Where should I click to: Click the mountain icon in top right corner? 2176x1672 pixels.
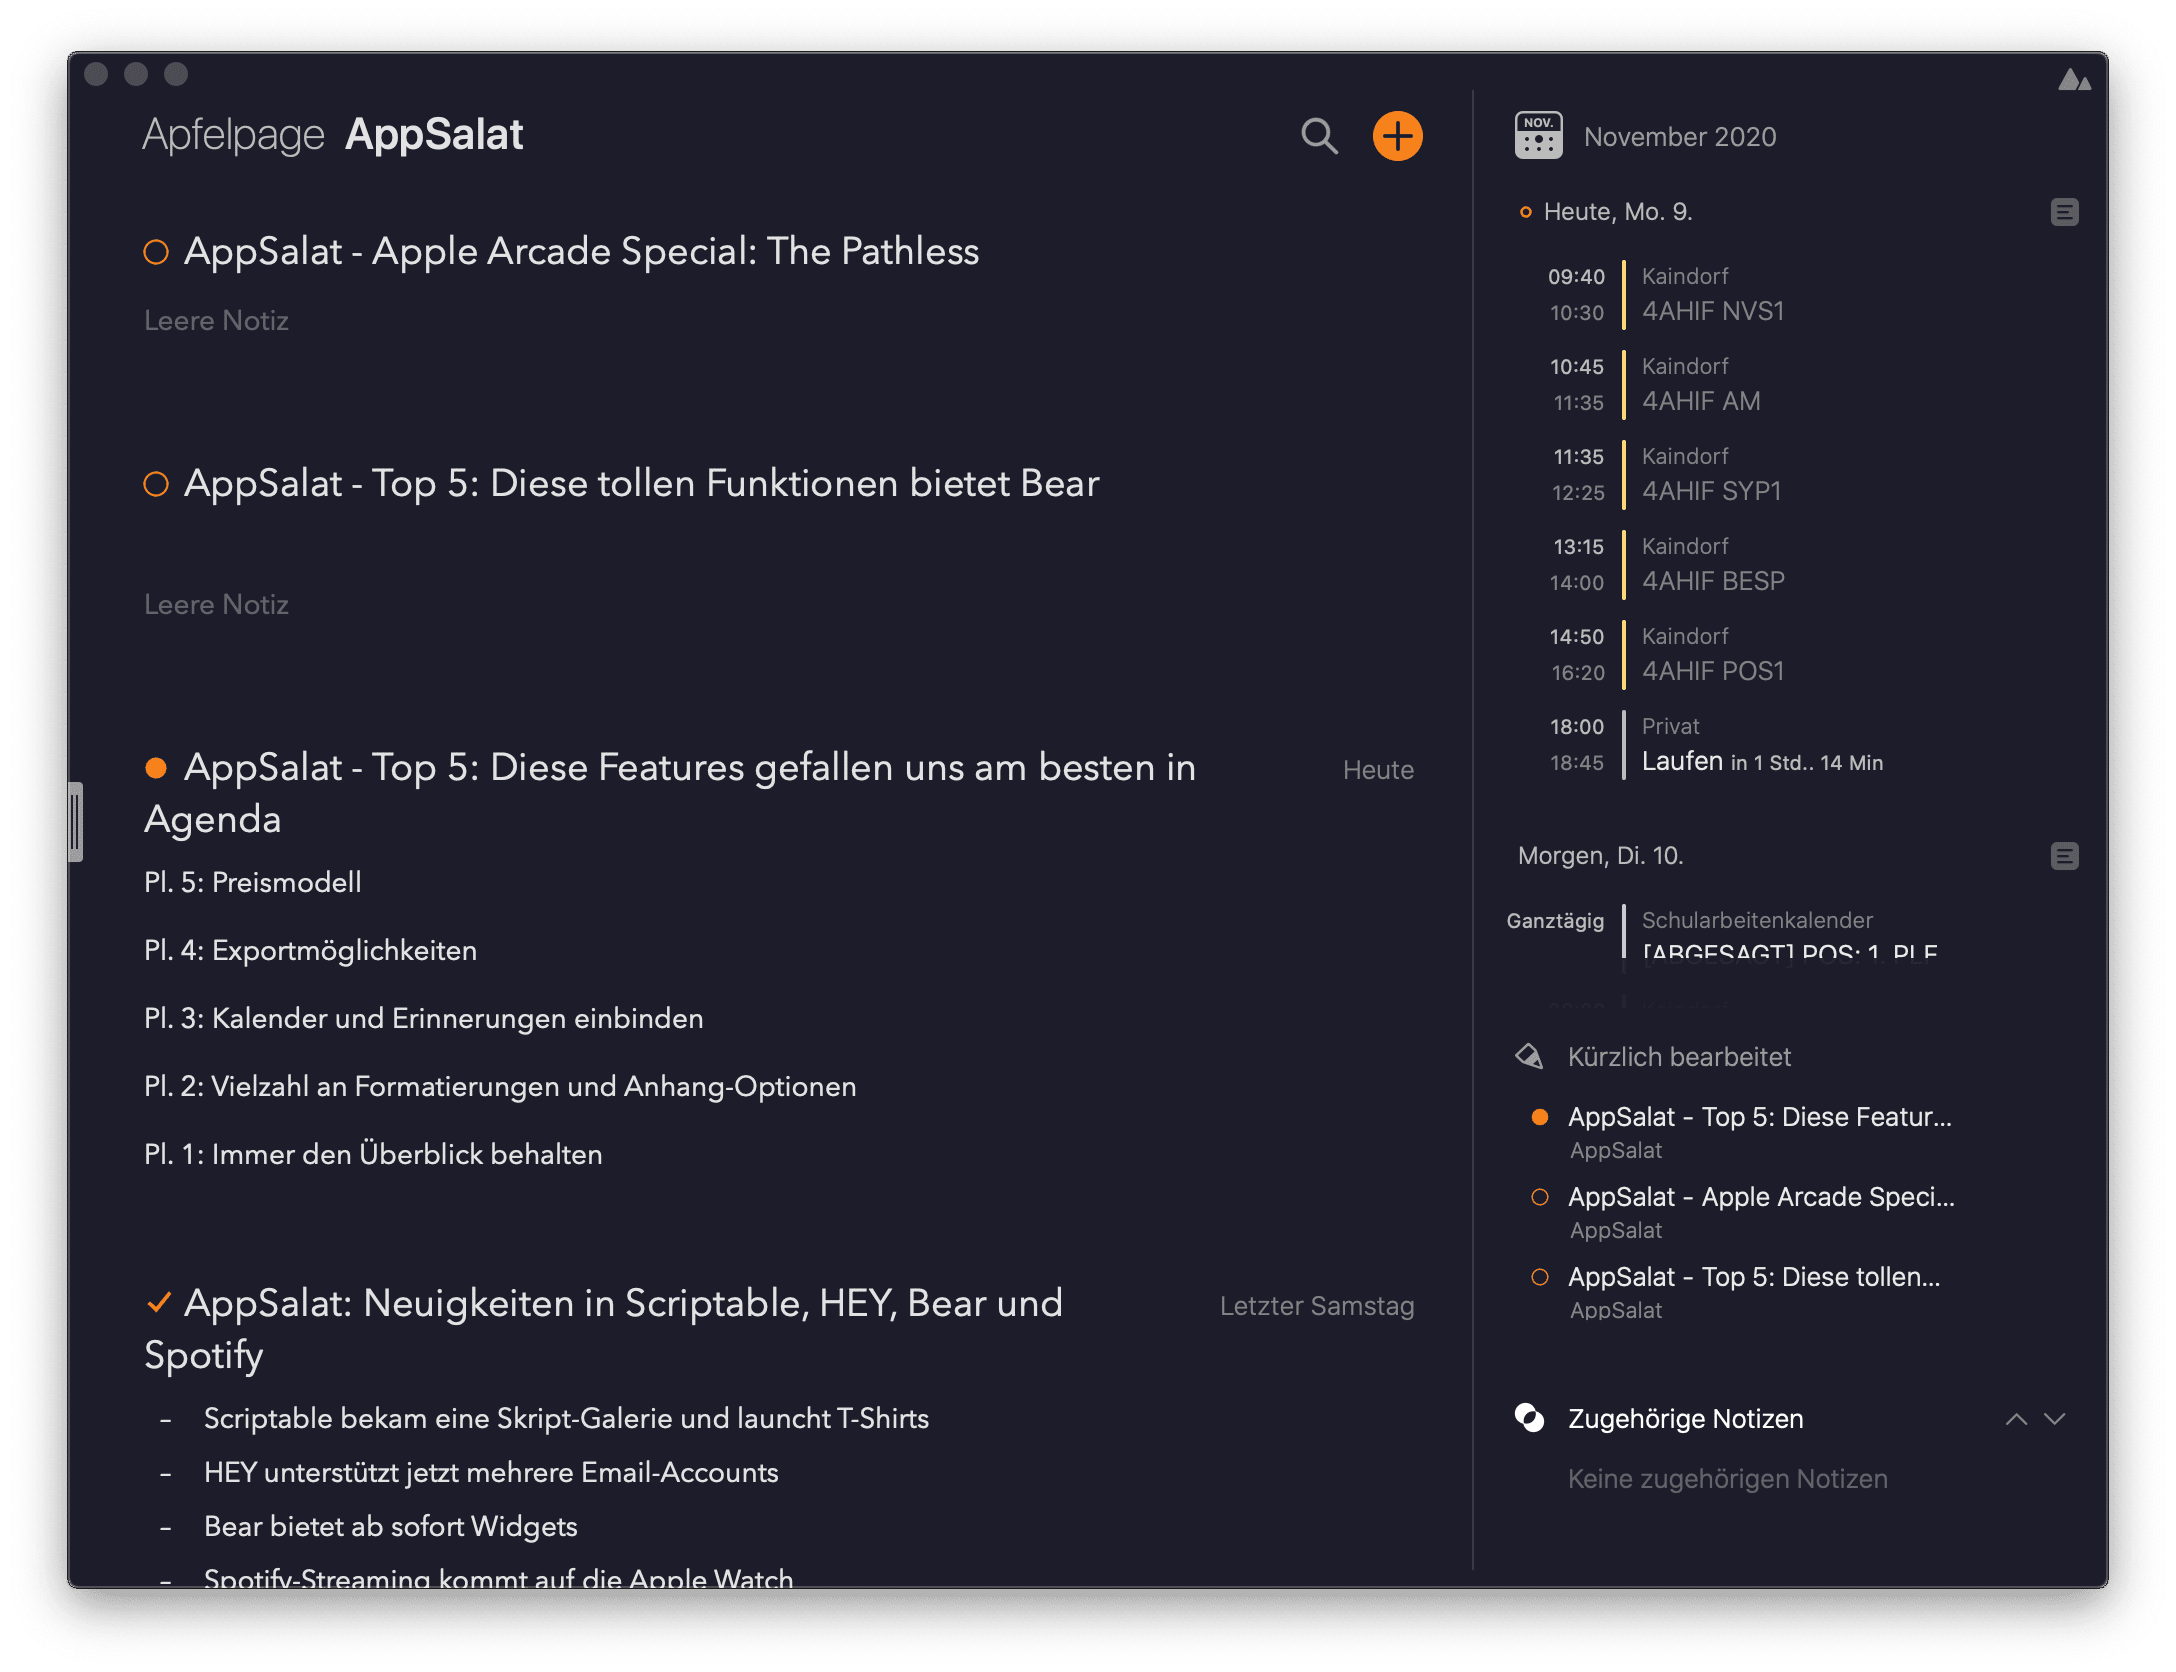click(2074, 80)
